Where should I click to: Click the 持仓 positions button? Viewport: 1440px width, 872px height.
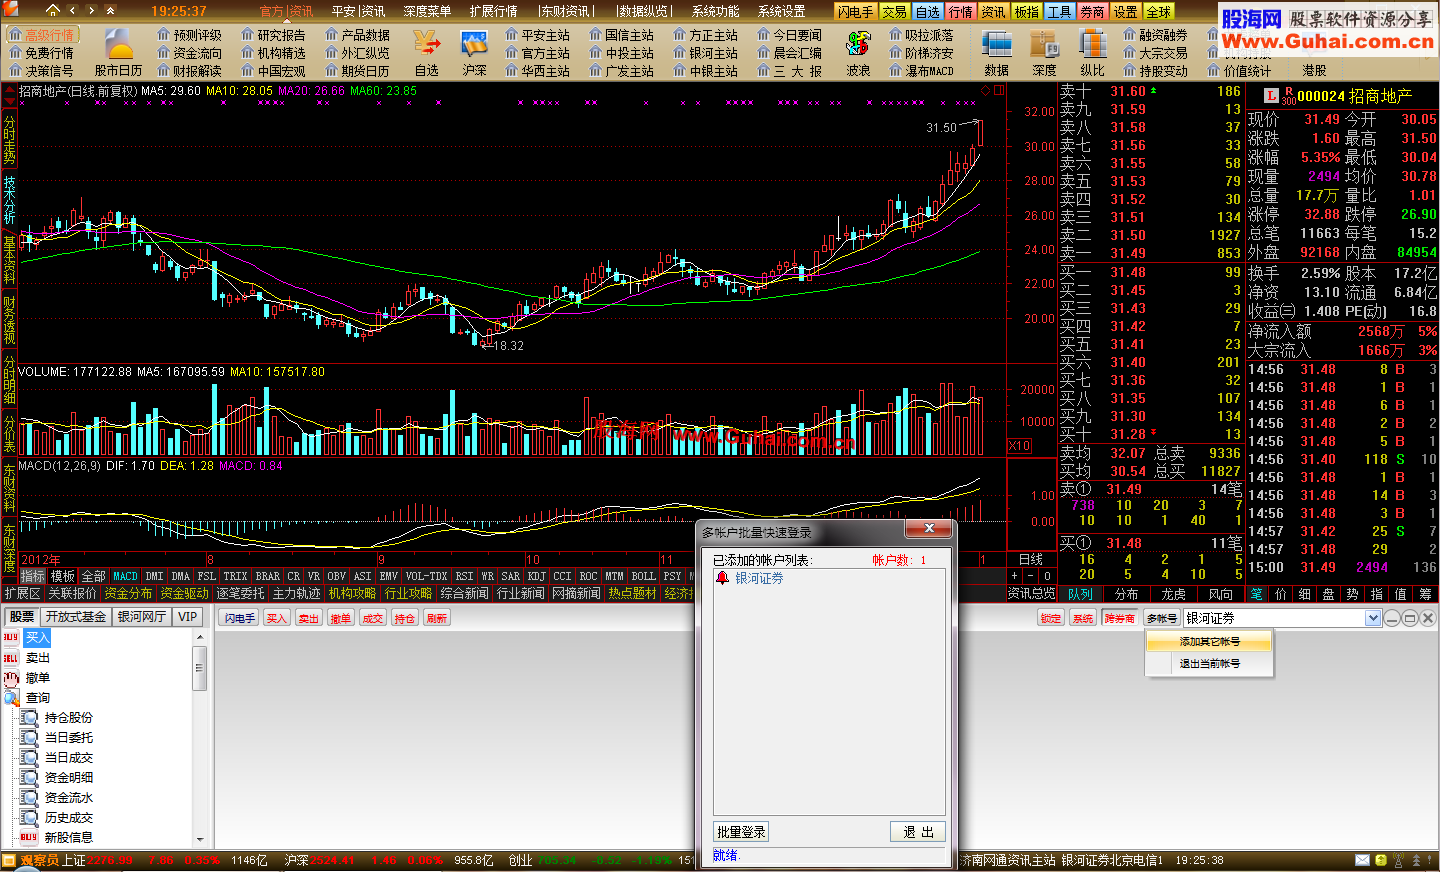[x=404, y=618]
